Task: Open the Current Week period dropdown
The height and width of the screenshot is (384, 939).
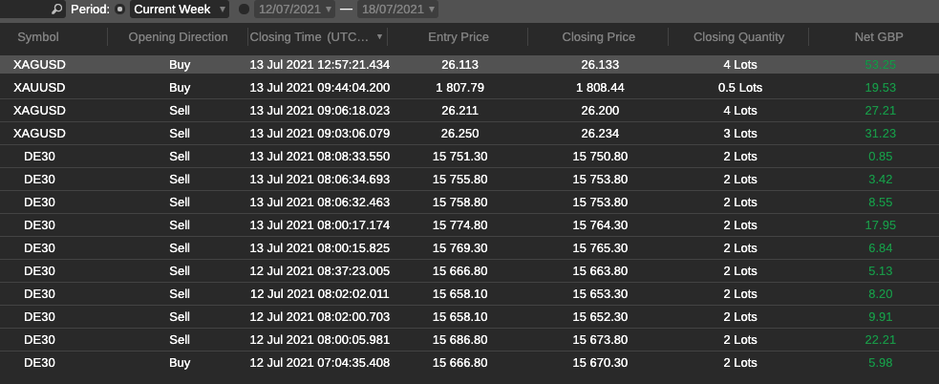Action: (x=179, y=9)
